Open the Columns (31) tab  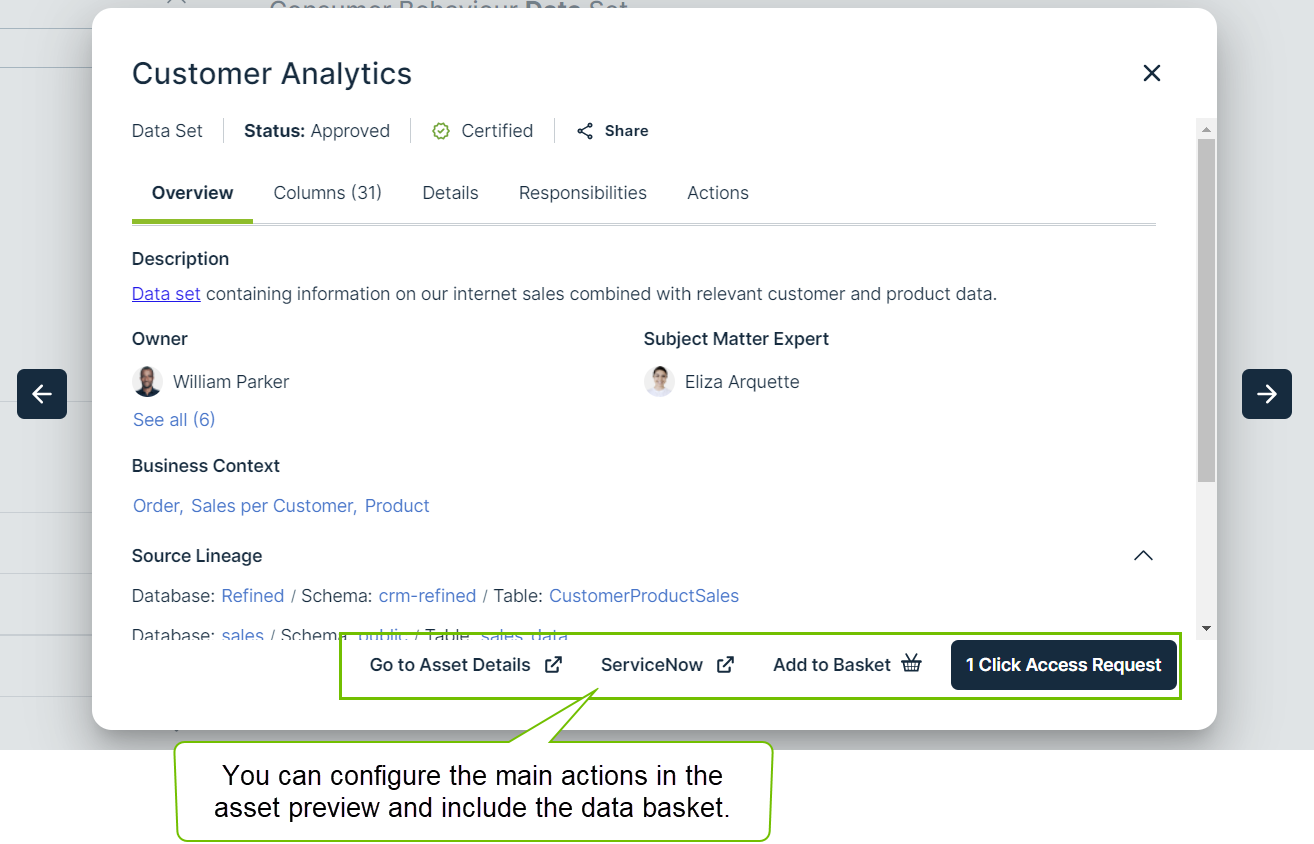[x=327, y=193]
